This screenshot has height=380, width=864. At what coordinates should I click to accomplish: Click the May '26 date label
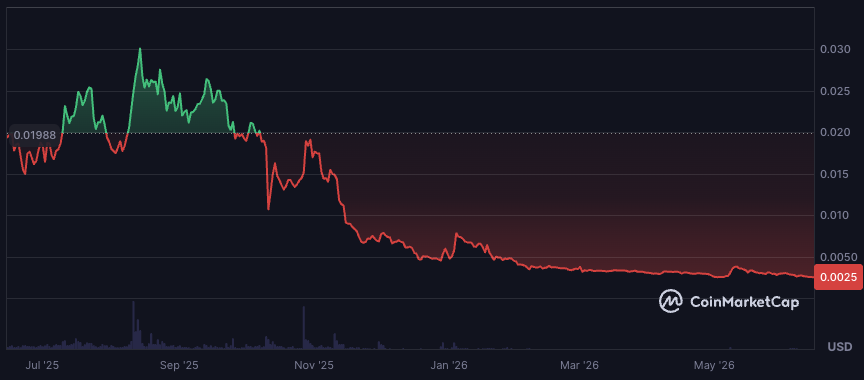[x=714, y=365]
